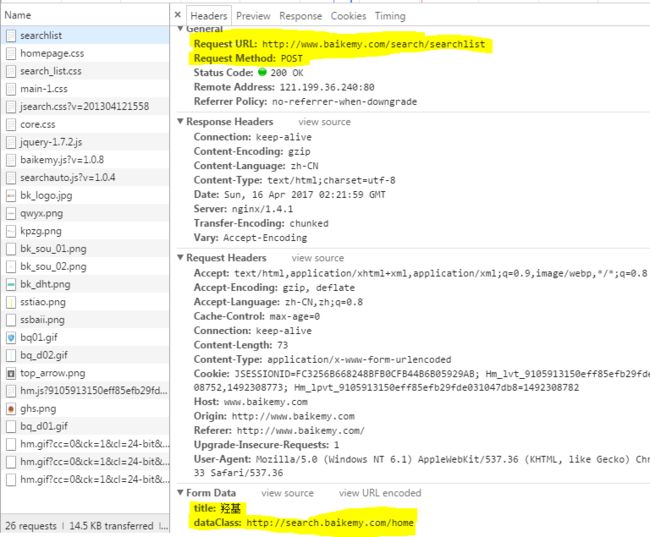Image resolution: width=650 pixels, height=537 pixels.
Task: Select the jquery-1.7.2.js request
Action: point(85,142)
